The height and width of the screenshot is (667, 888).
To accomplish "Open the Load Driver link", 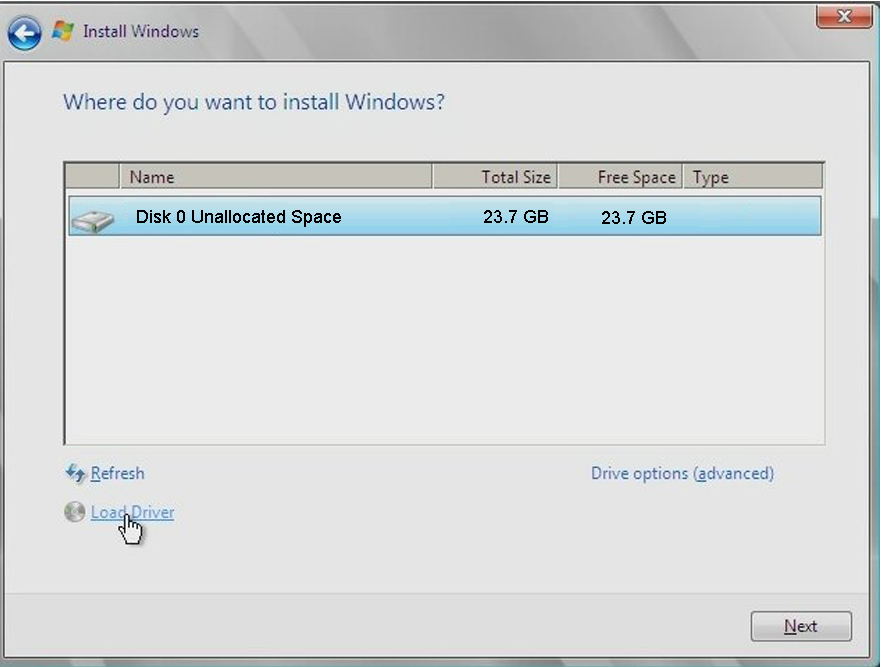I will coord(132,512).
